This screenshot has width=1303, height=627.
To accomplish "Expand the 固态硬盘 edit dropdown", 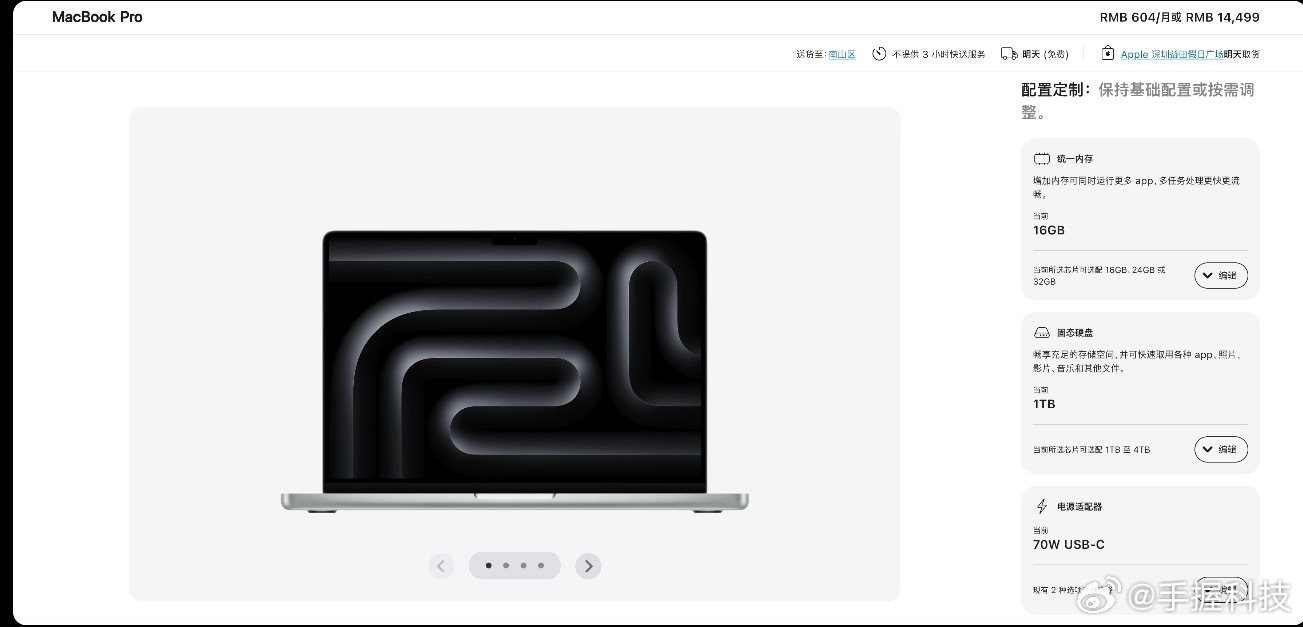I will 1221,449.
